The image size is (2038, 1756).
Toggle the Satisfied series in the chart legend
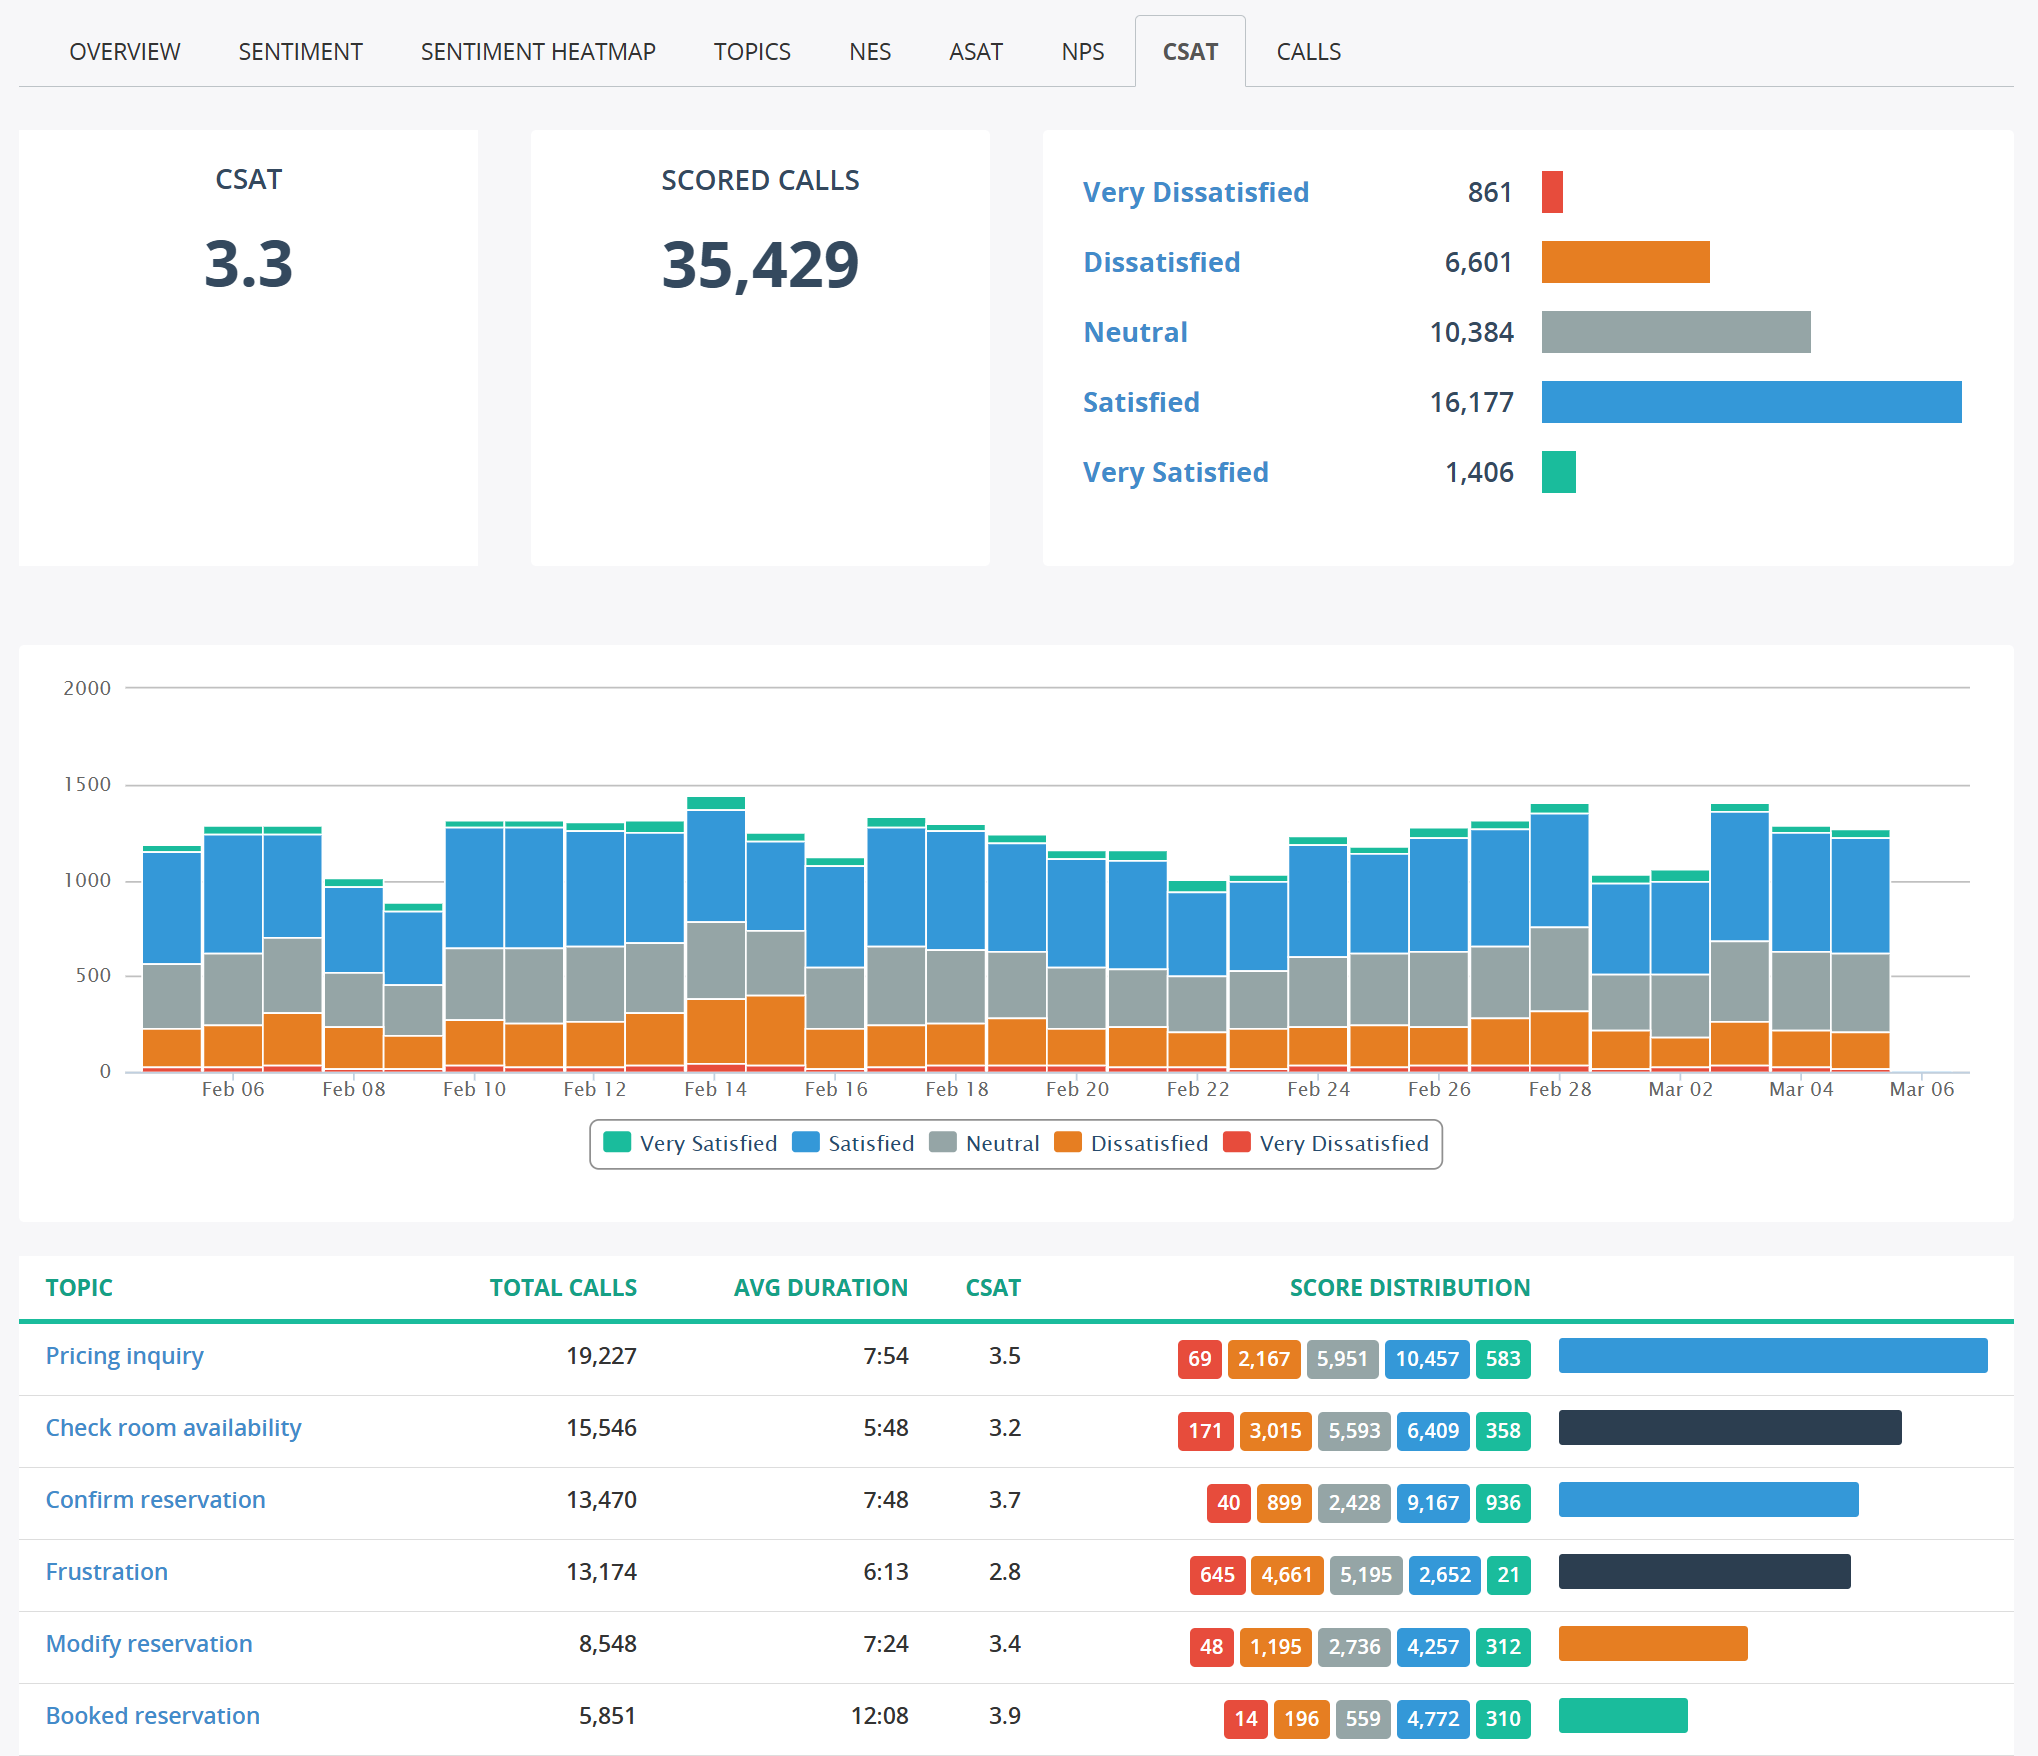[870, 1143]
